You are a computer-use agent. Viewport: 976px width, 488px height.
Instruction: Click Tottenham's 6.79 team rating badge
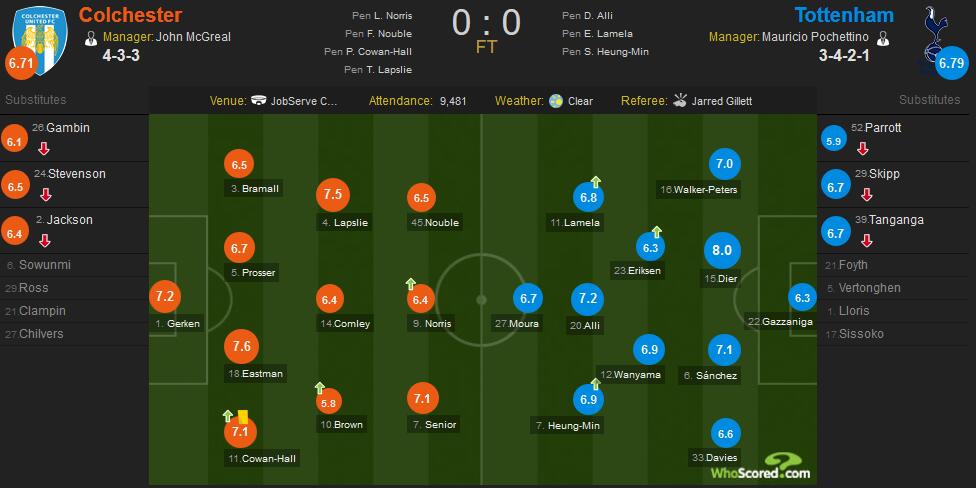click(x=950, y=63)
